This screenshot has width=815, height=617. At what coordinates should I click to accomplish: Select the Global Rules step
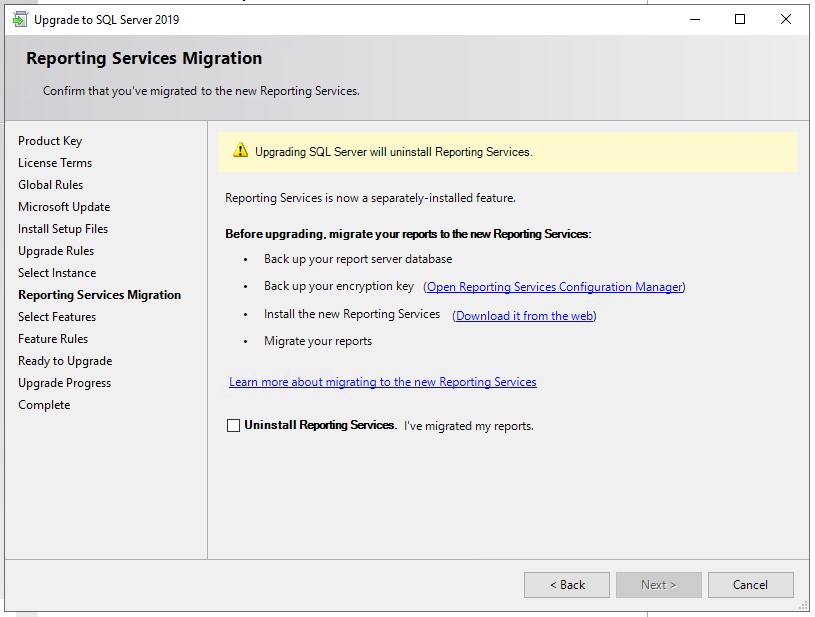(x=50, y=185)
